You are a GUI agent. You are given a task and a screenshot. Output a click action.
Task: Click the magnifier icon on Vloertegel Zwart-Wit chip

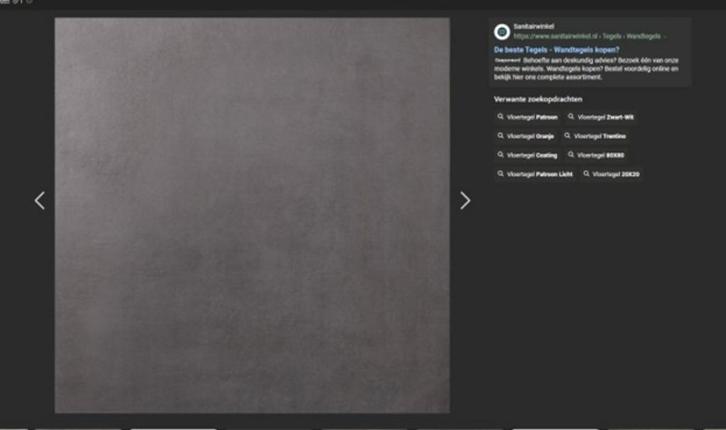pos(572,117)
